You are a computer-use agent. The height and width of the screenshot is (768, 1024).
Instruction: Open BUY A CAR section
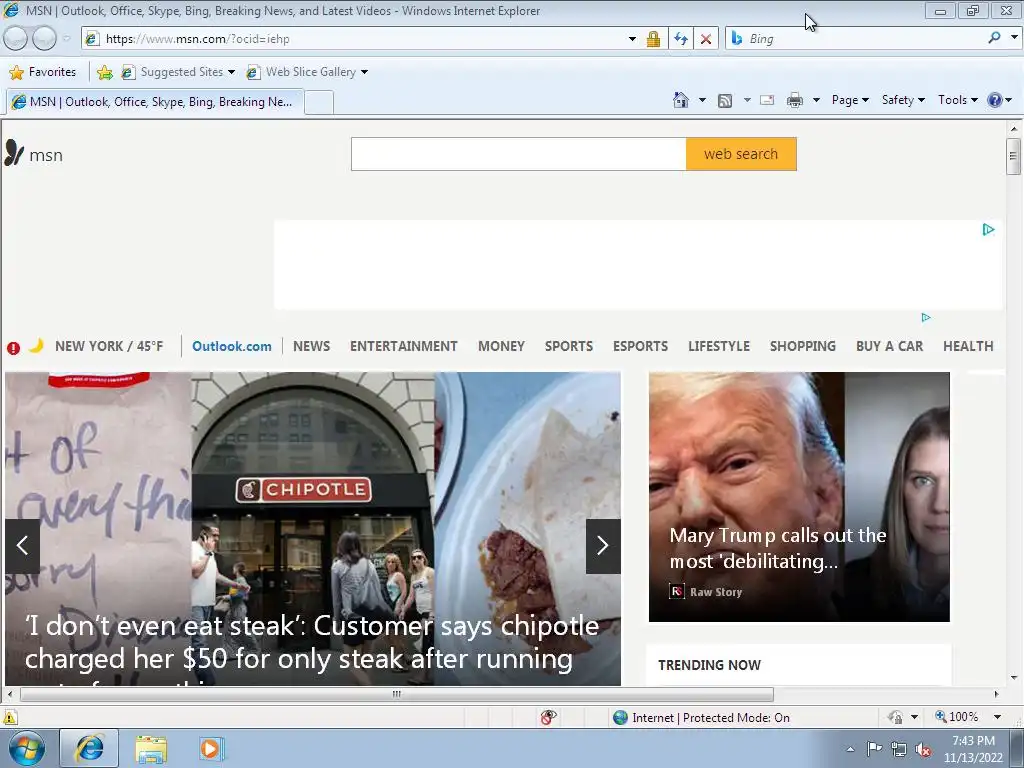[889, 346]
